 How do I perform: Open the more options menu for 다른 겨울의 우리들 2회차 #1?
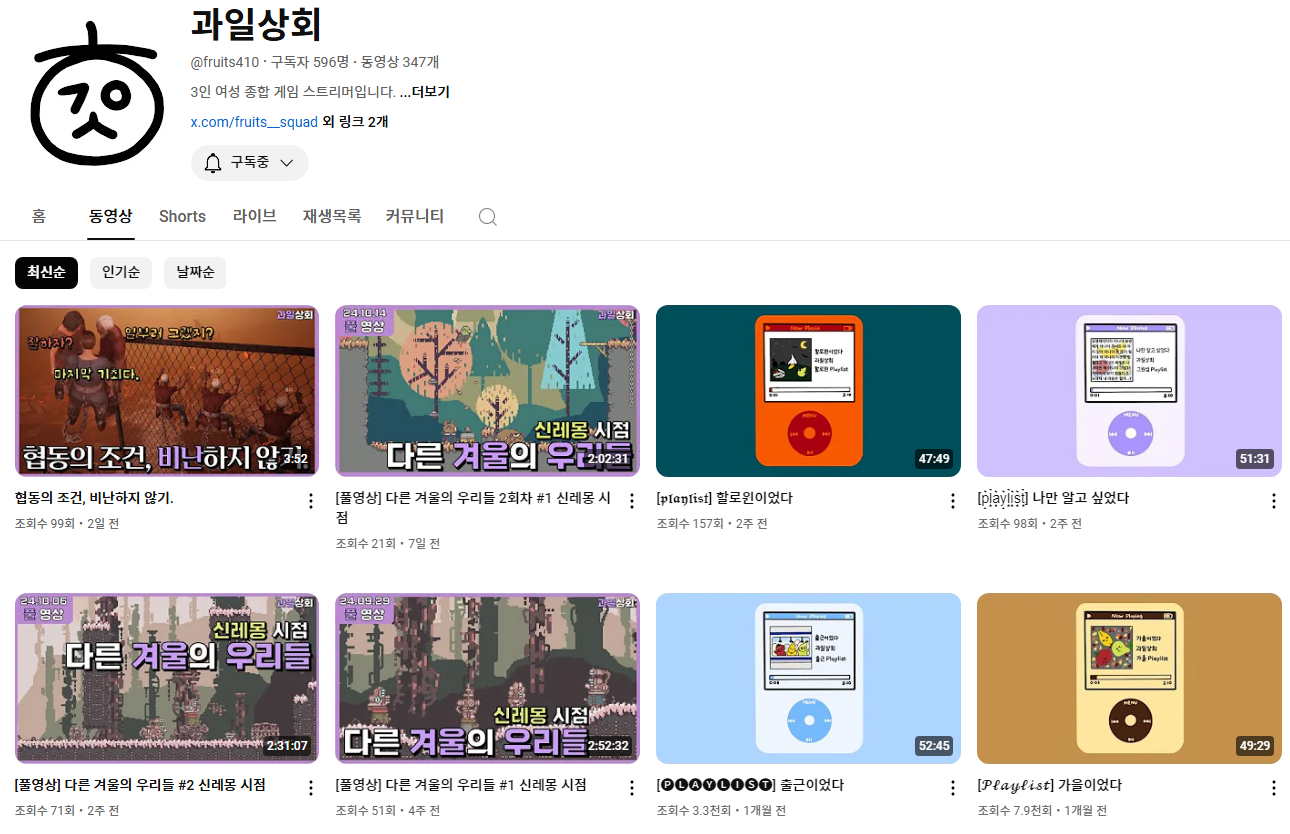point(632,501)
